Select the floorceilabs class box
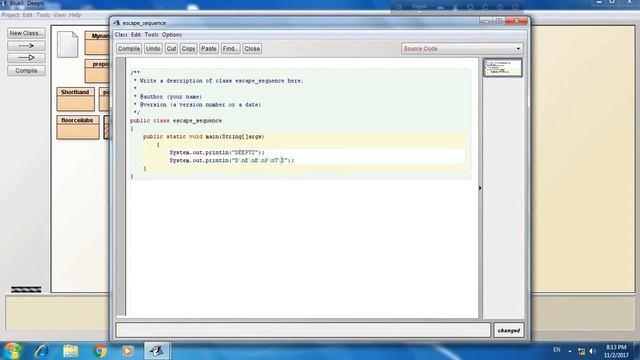This screenshot has height=360, width=640. [78, 127]
